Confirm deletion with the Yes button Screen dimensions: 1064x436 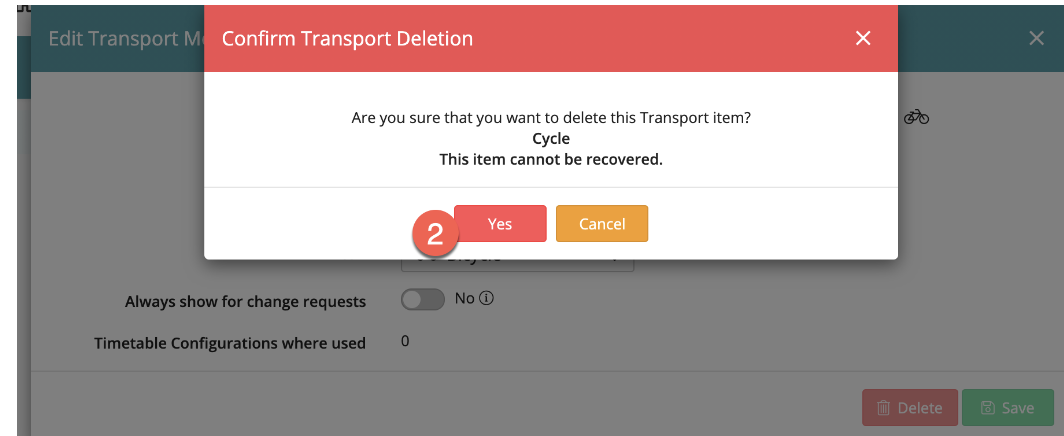(x=500, y=224)
